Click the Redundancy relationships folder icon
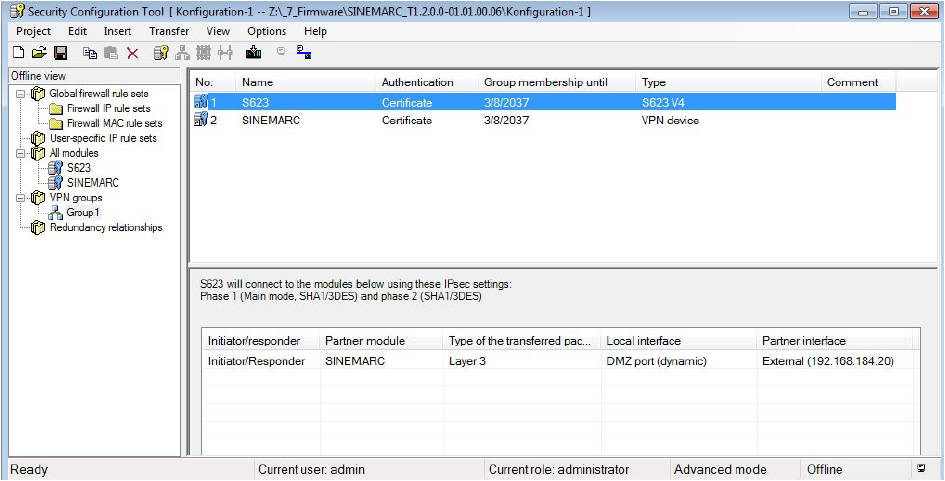945x481 pixels. (x=39, y=228)
